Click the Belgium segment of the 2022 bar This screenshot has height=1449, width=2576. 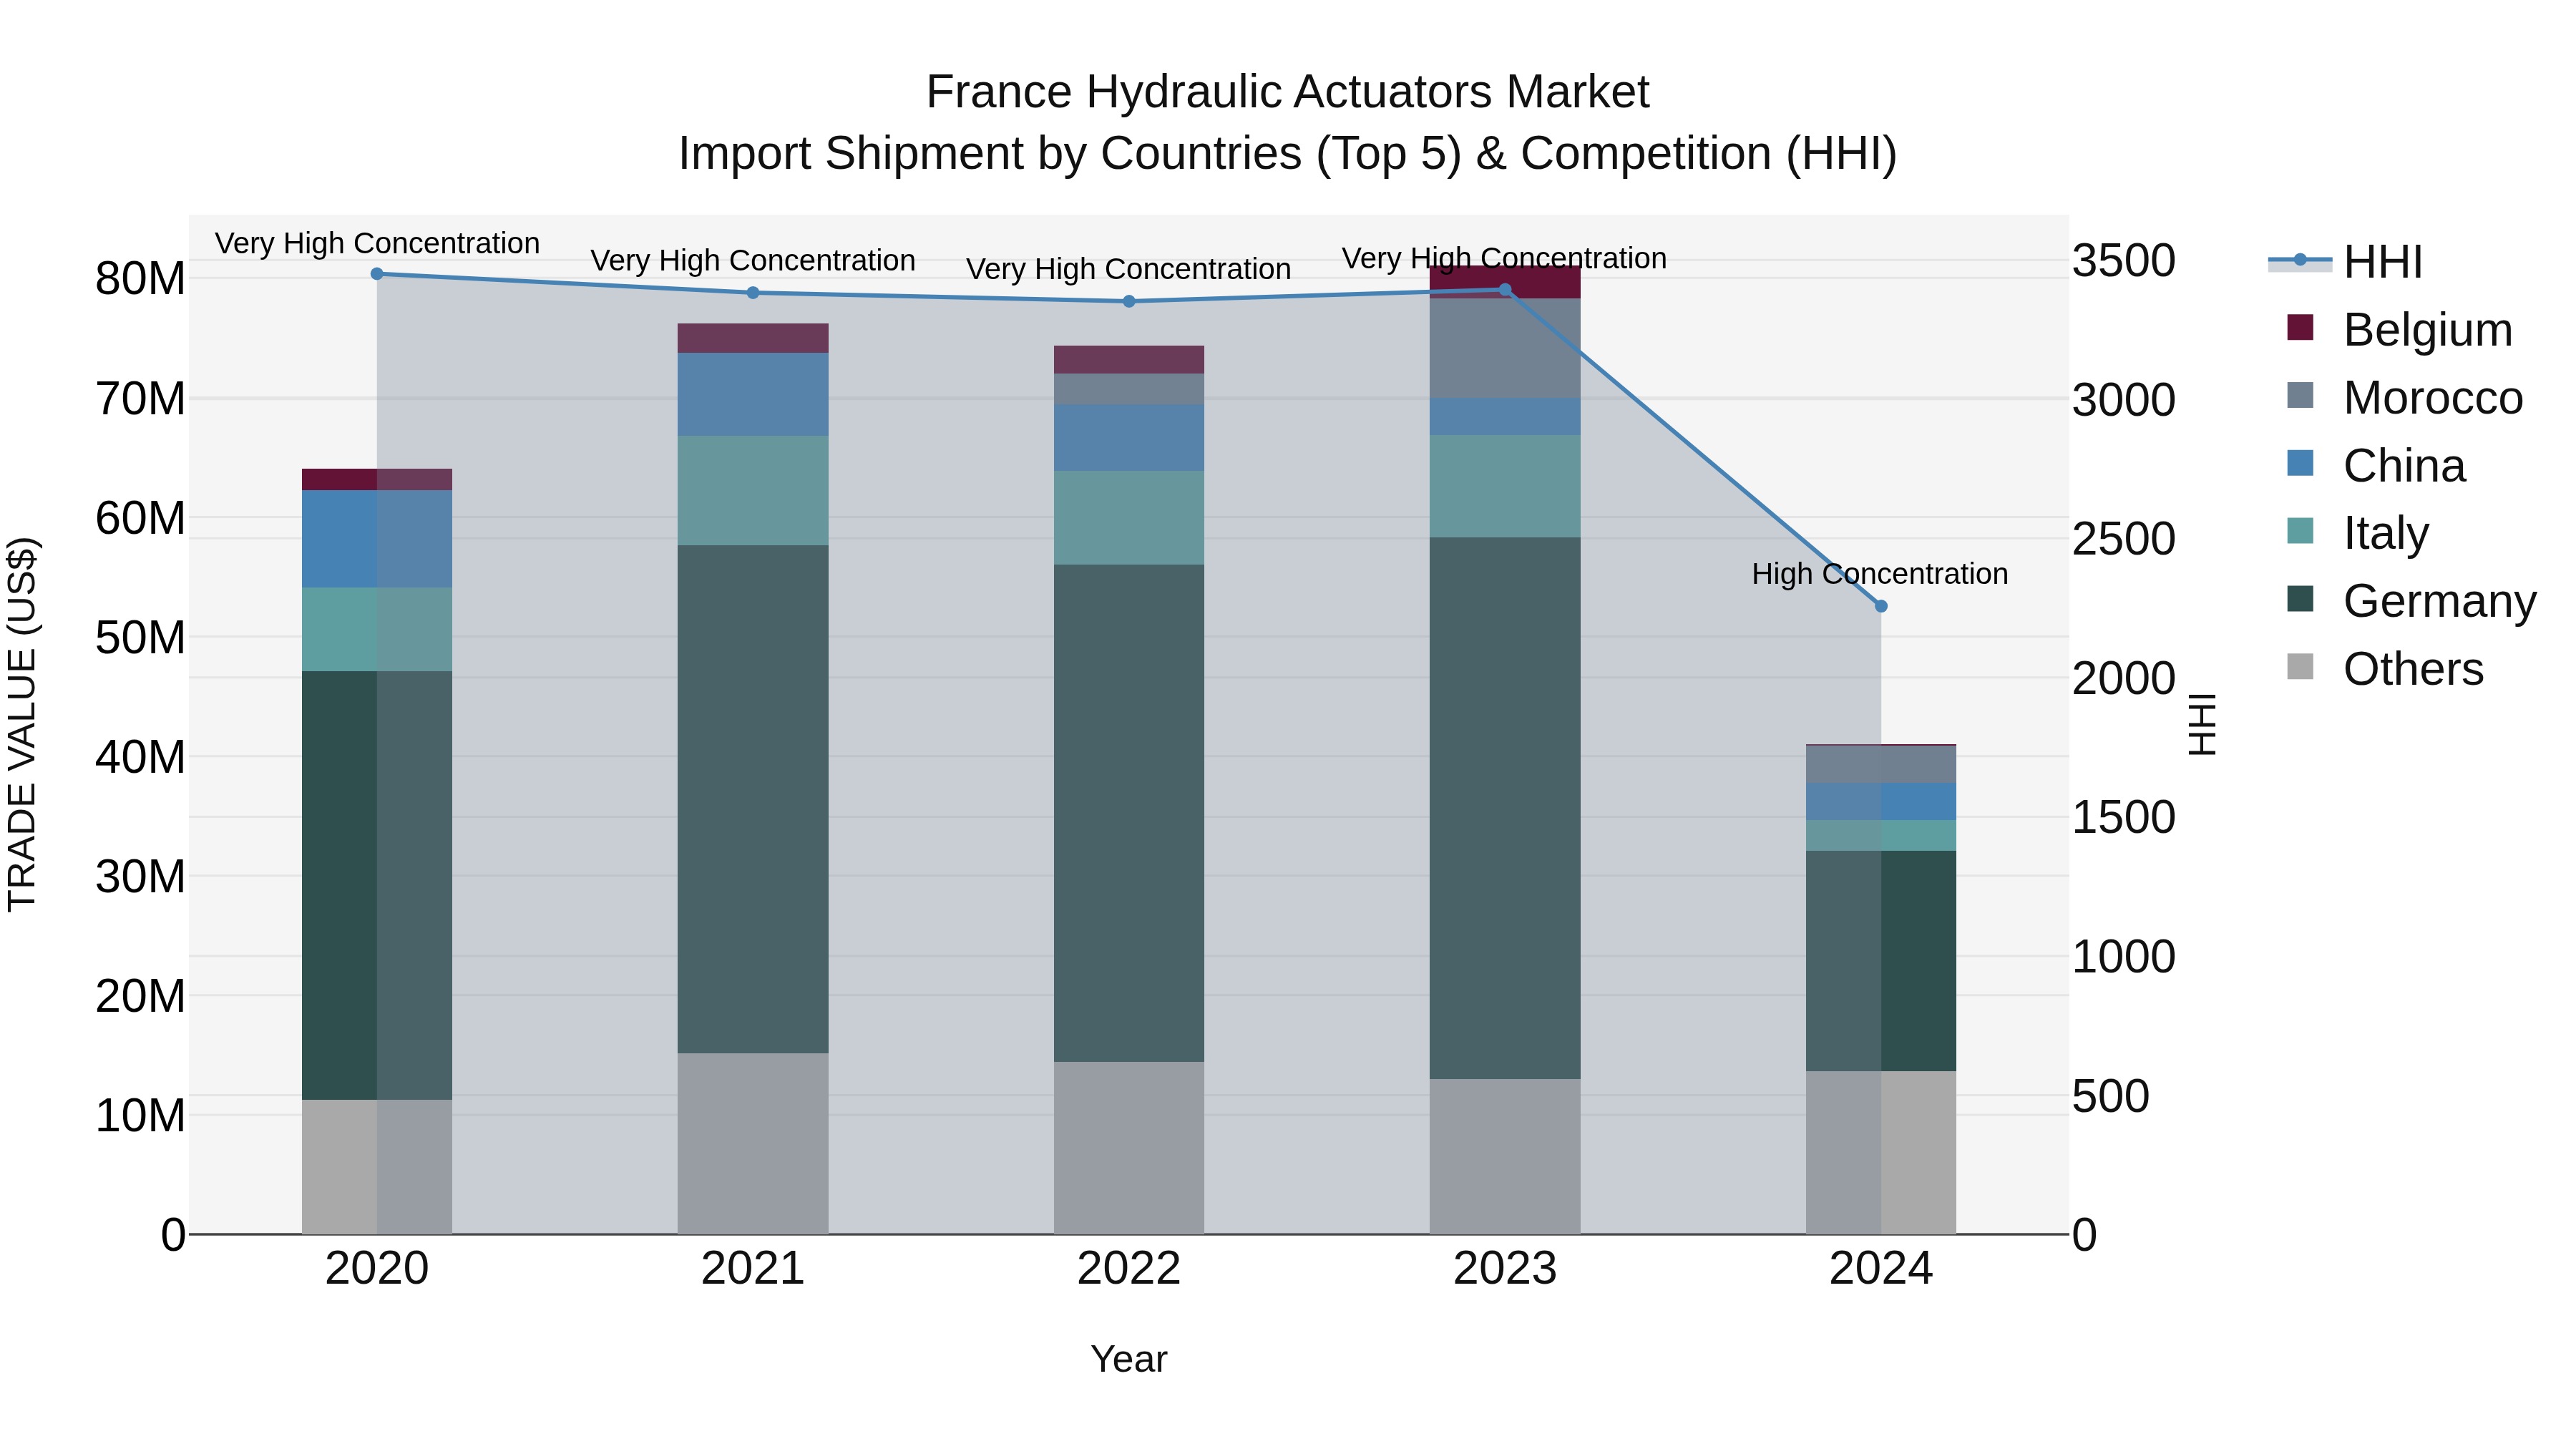click(1129, 360)
